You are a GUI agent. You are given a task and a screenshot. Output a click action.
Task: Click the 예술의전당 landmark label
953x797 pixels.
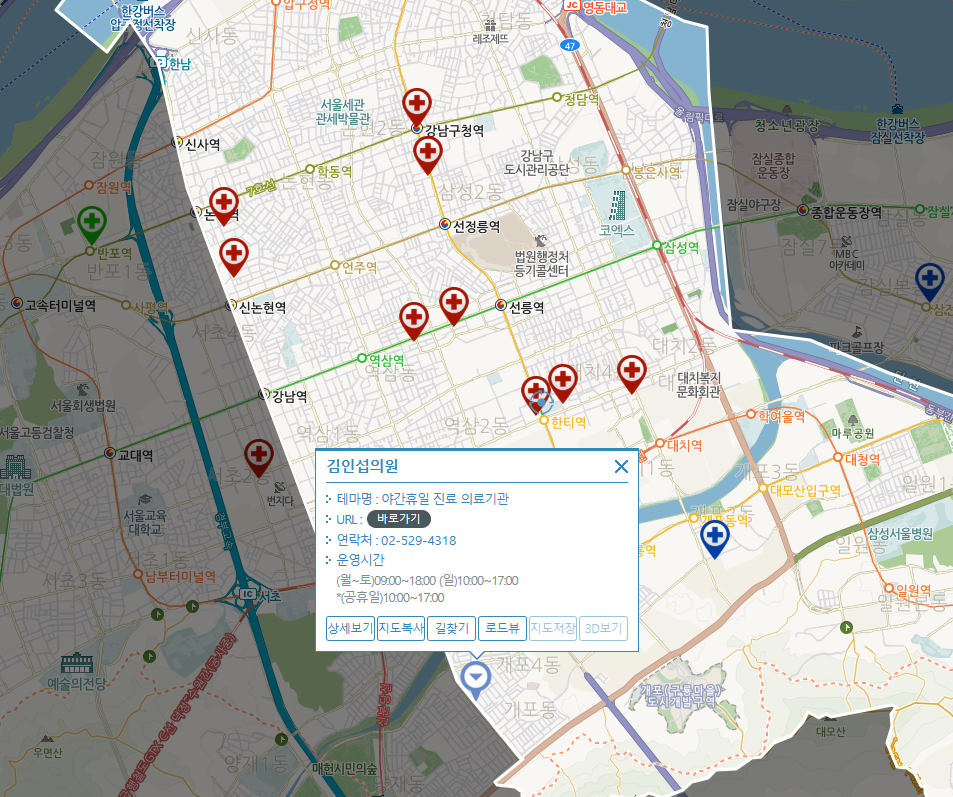pyautogui.click(x=77, y=683)
